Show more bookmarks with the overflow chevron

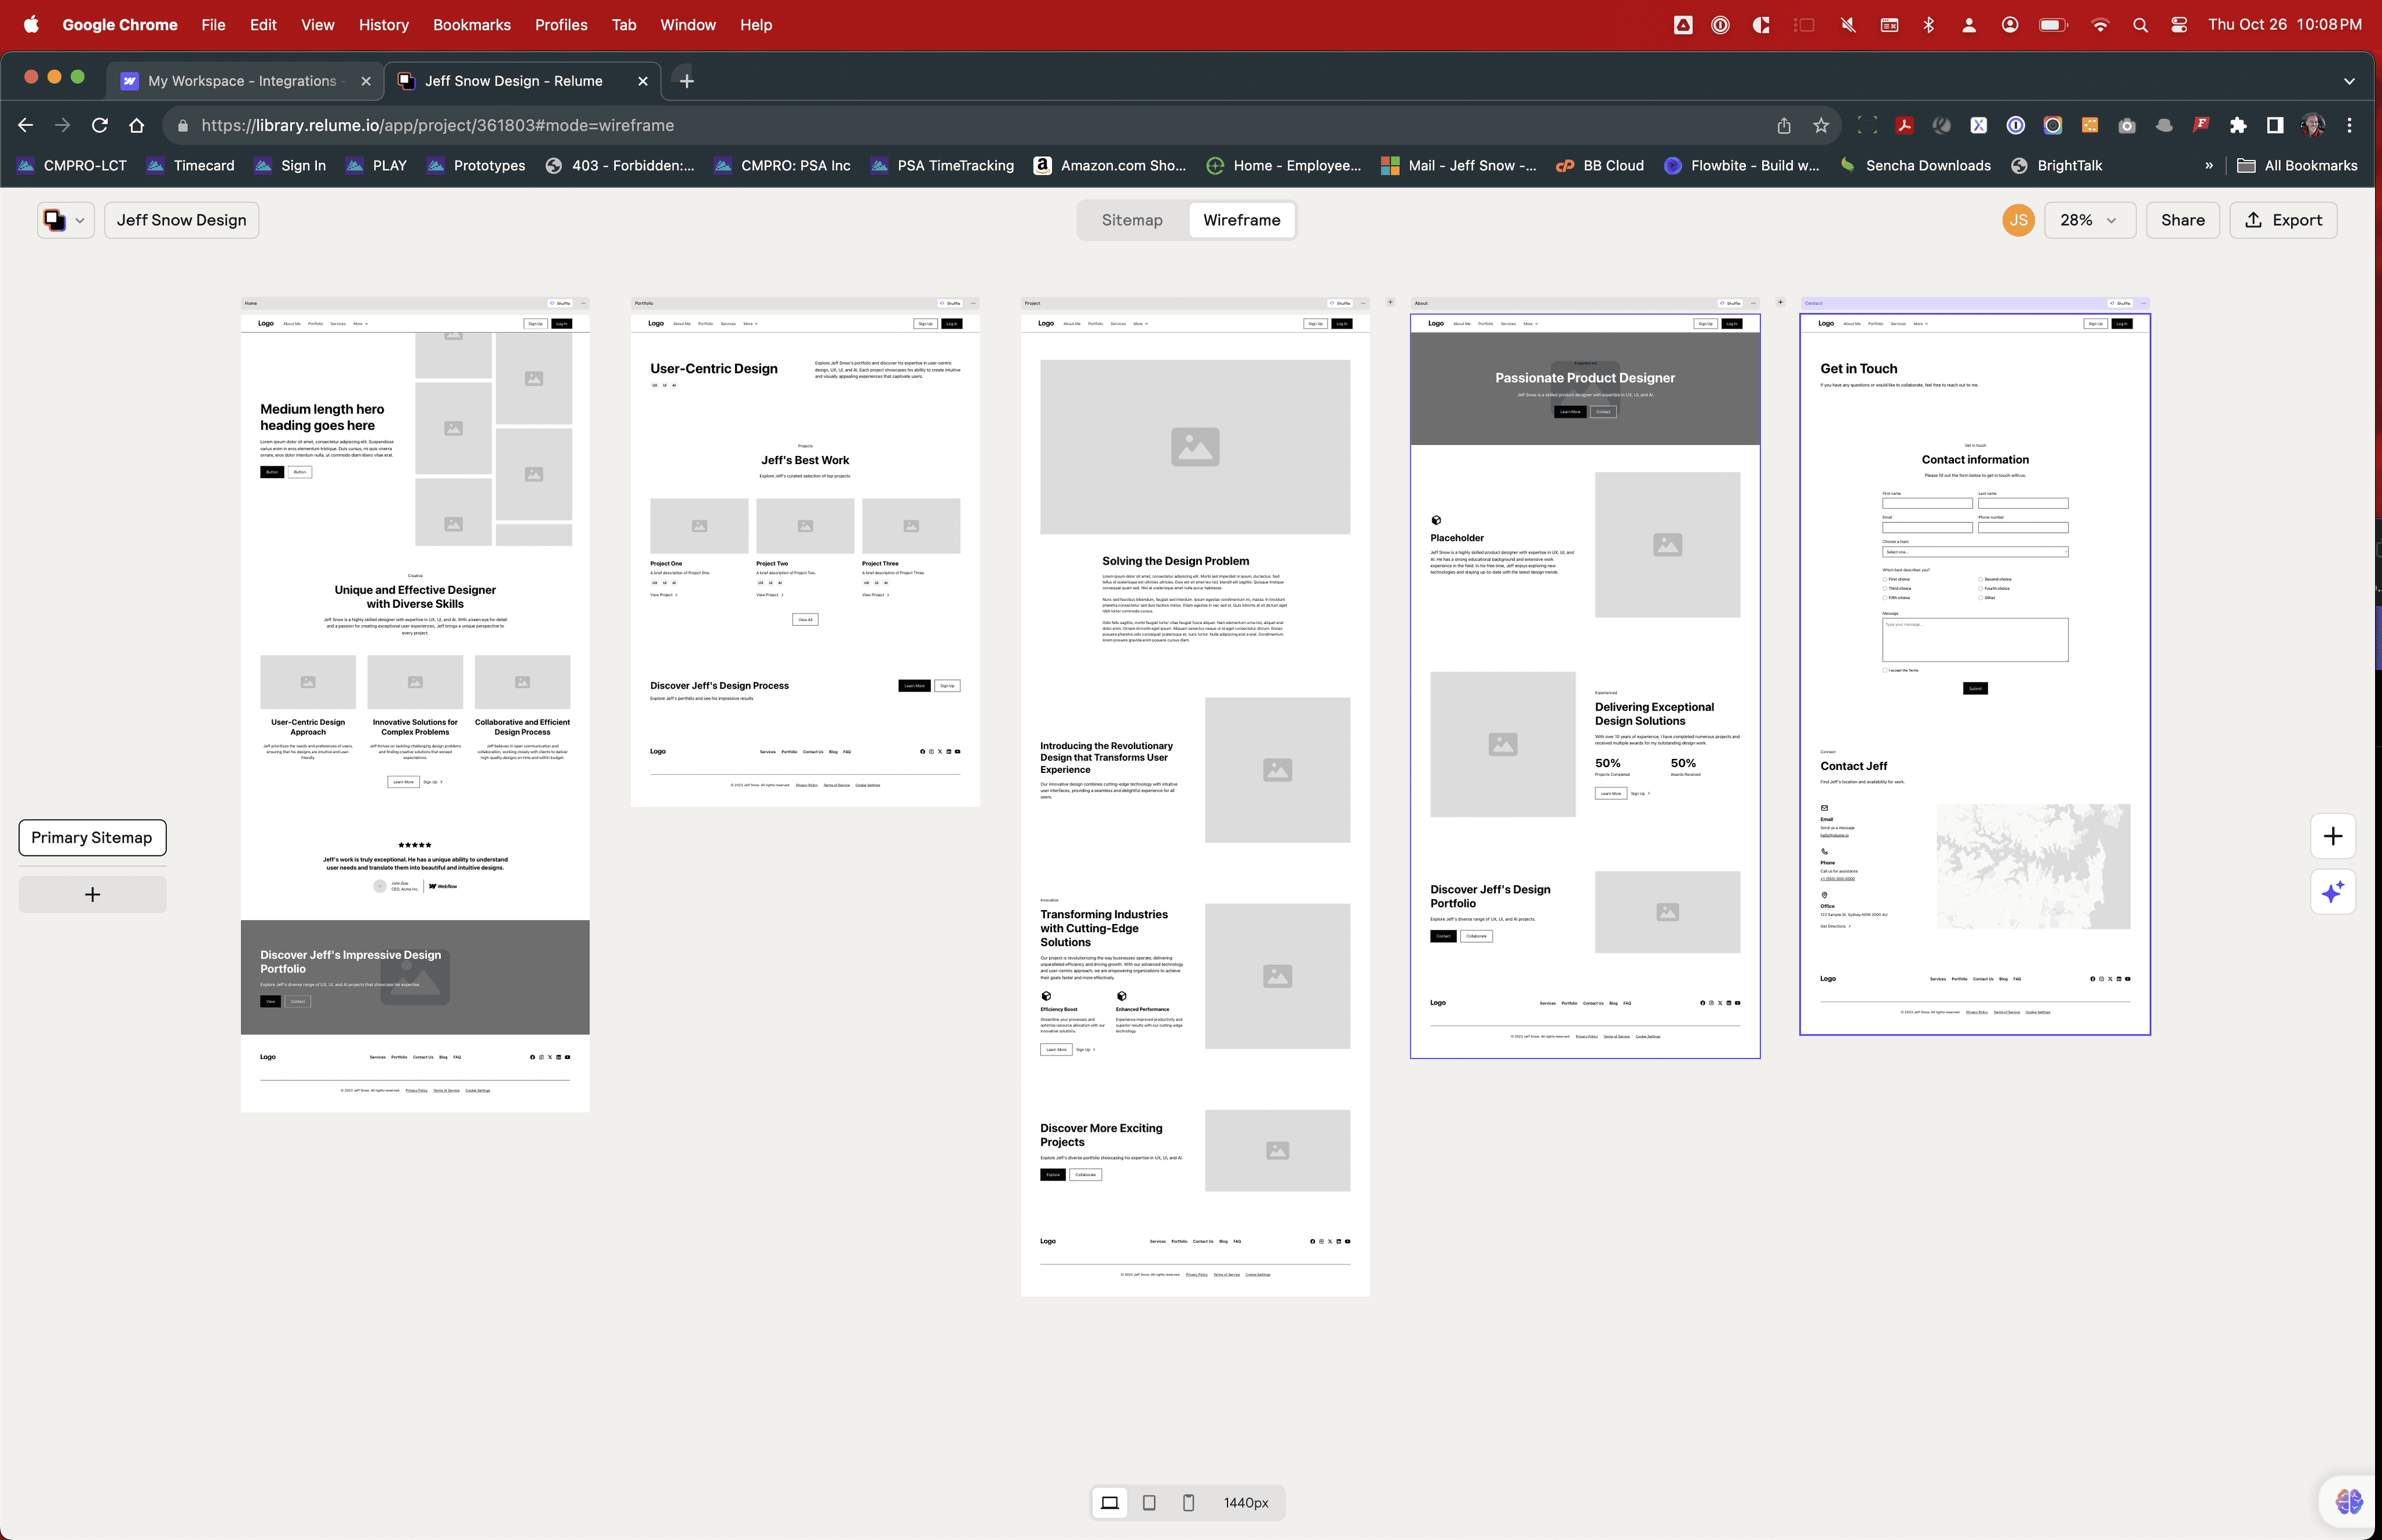[x=2209, y=166]
